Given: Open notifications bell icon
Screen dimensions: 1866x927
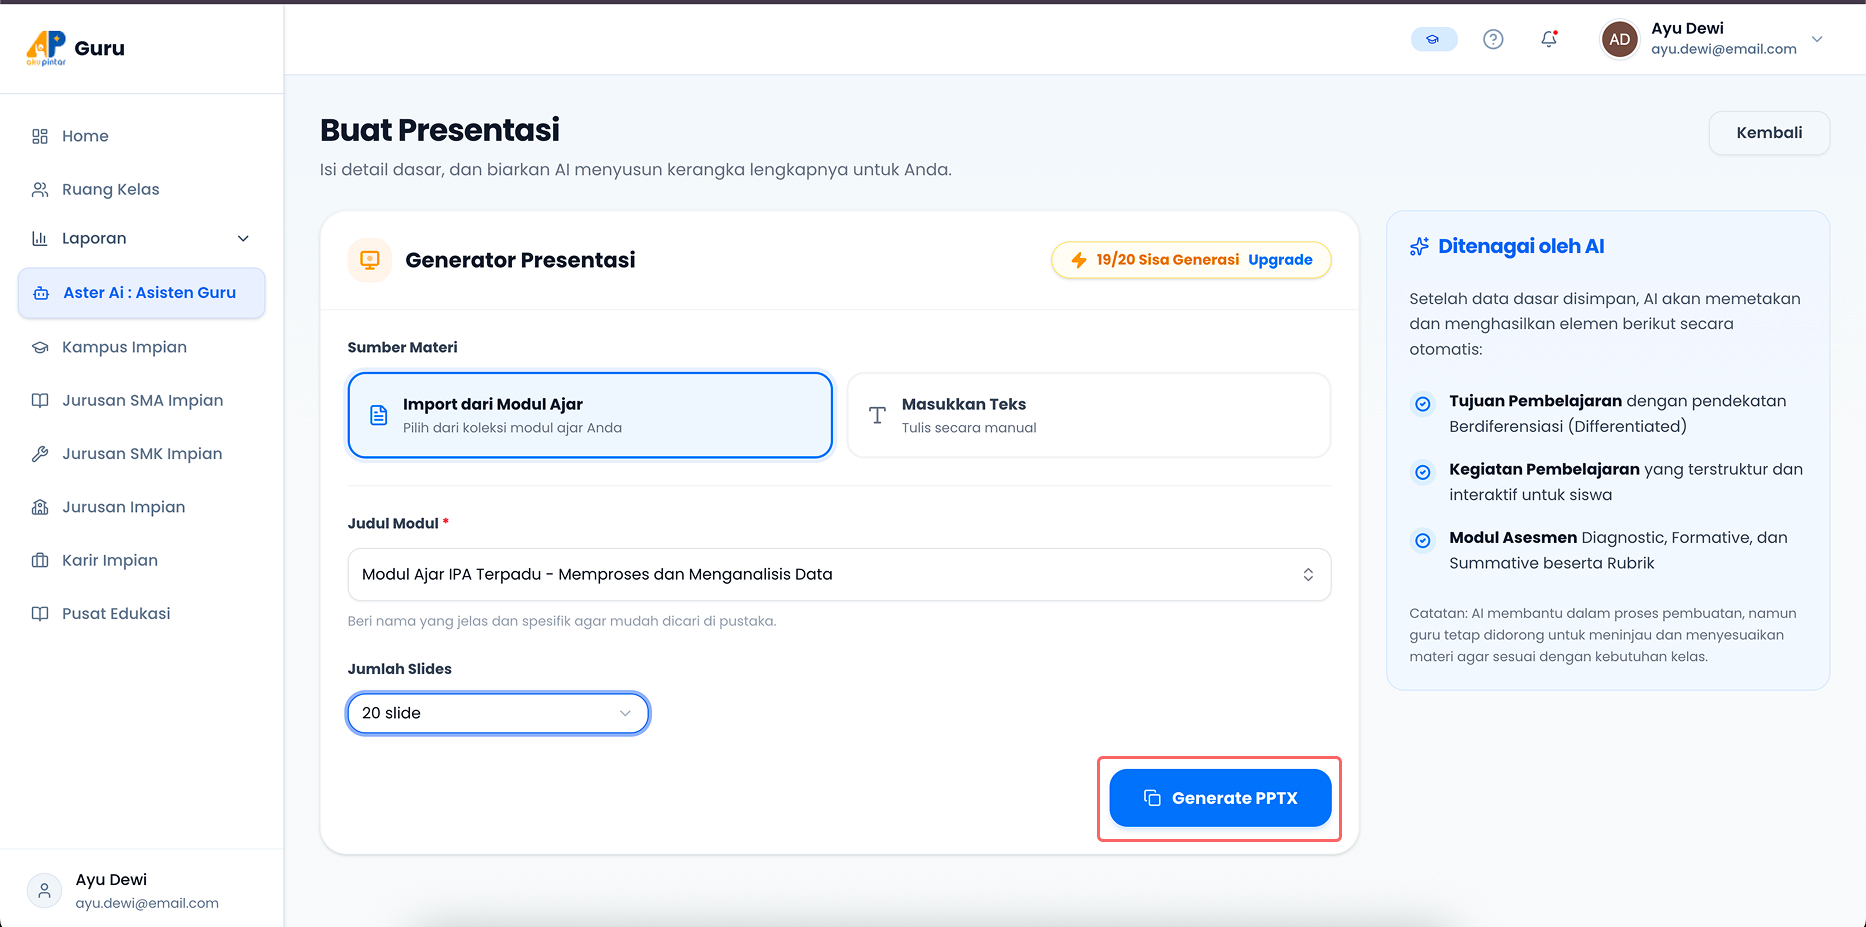Looking at the screenshot, I should (x=1549, y=39).
